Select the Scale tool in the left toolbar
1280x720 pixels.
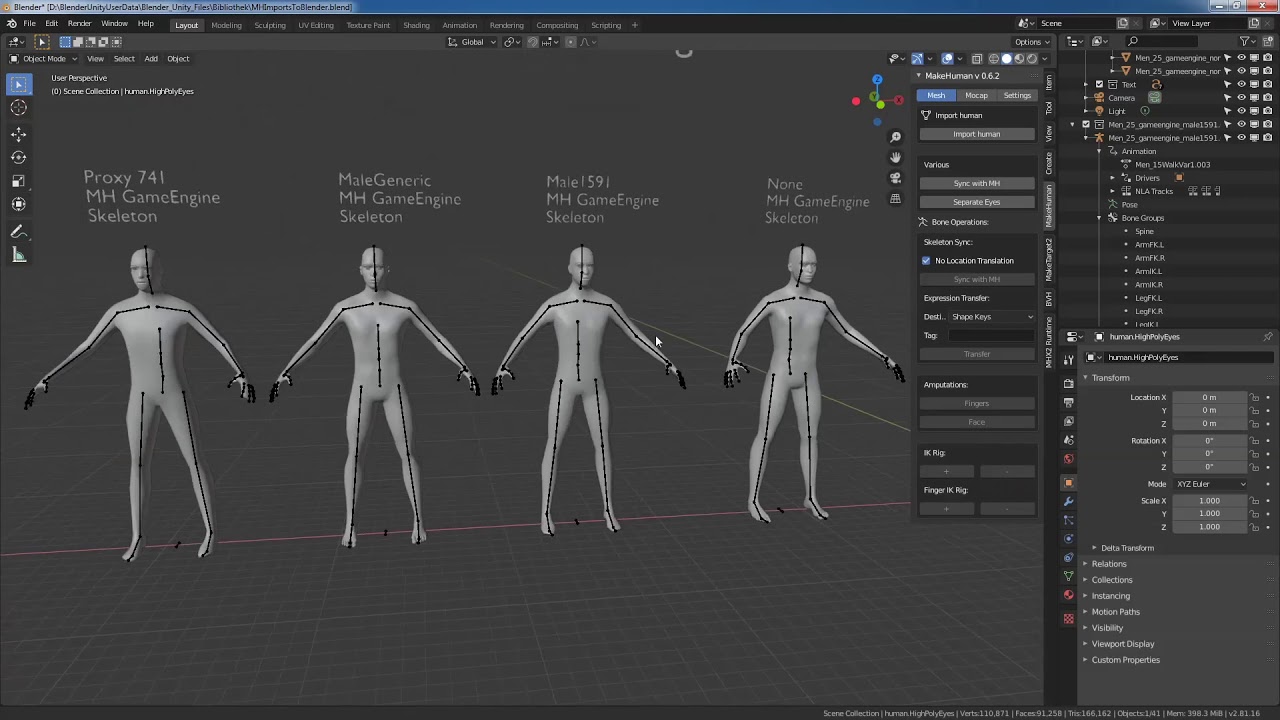(x=19, y=181)
